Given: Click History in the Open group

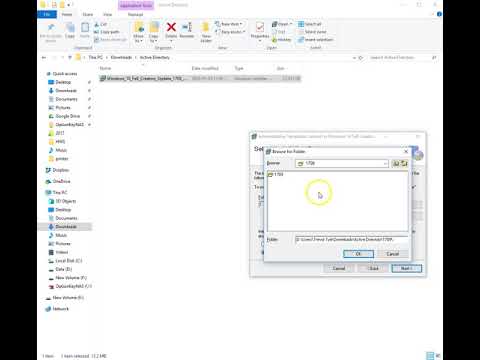Looking at the screenshot, I should click(282, 40).
